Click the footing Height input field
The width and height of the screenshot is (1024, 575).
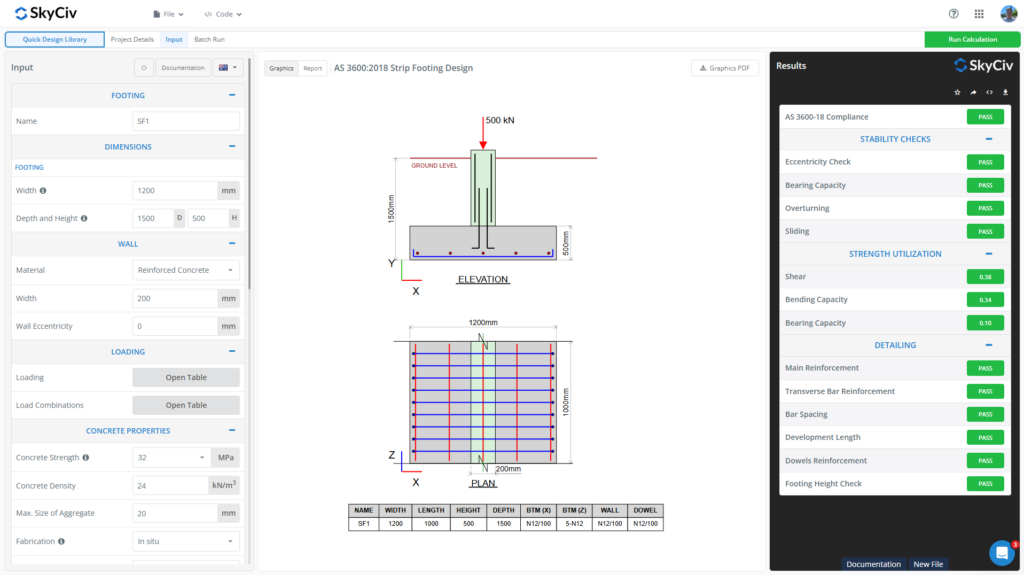pyautogui.click(x=208, y=218)
